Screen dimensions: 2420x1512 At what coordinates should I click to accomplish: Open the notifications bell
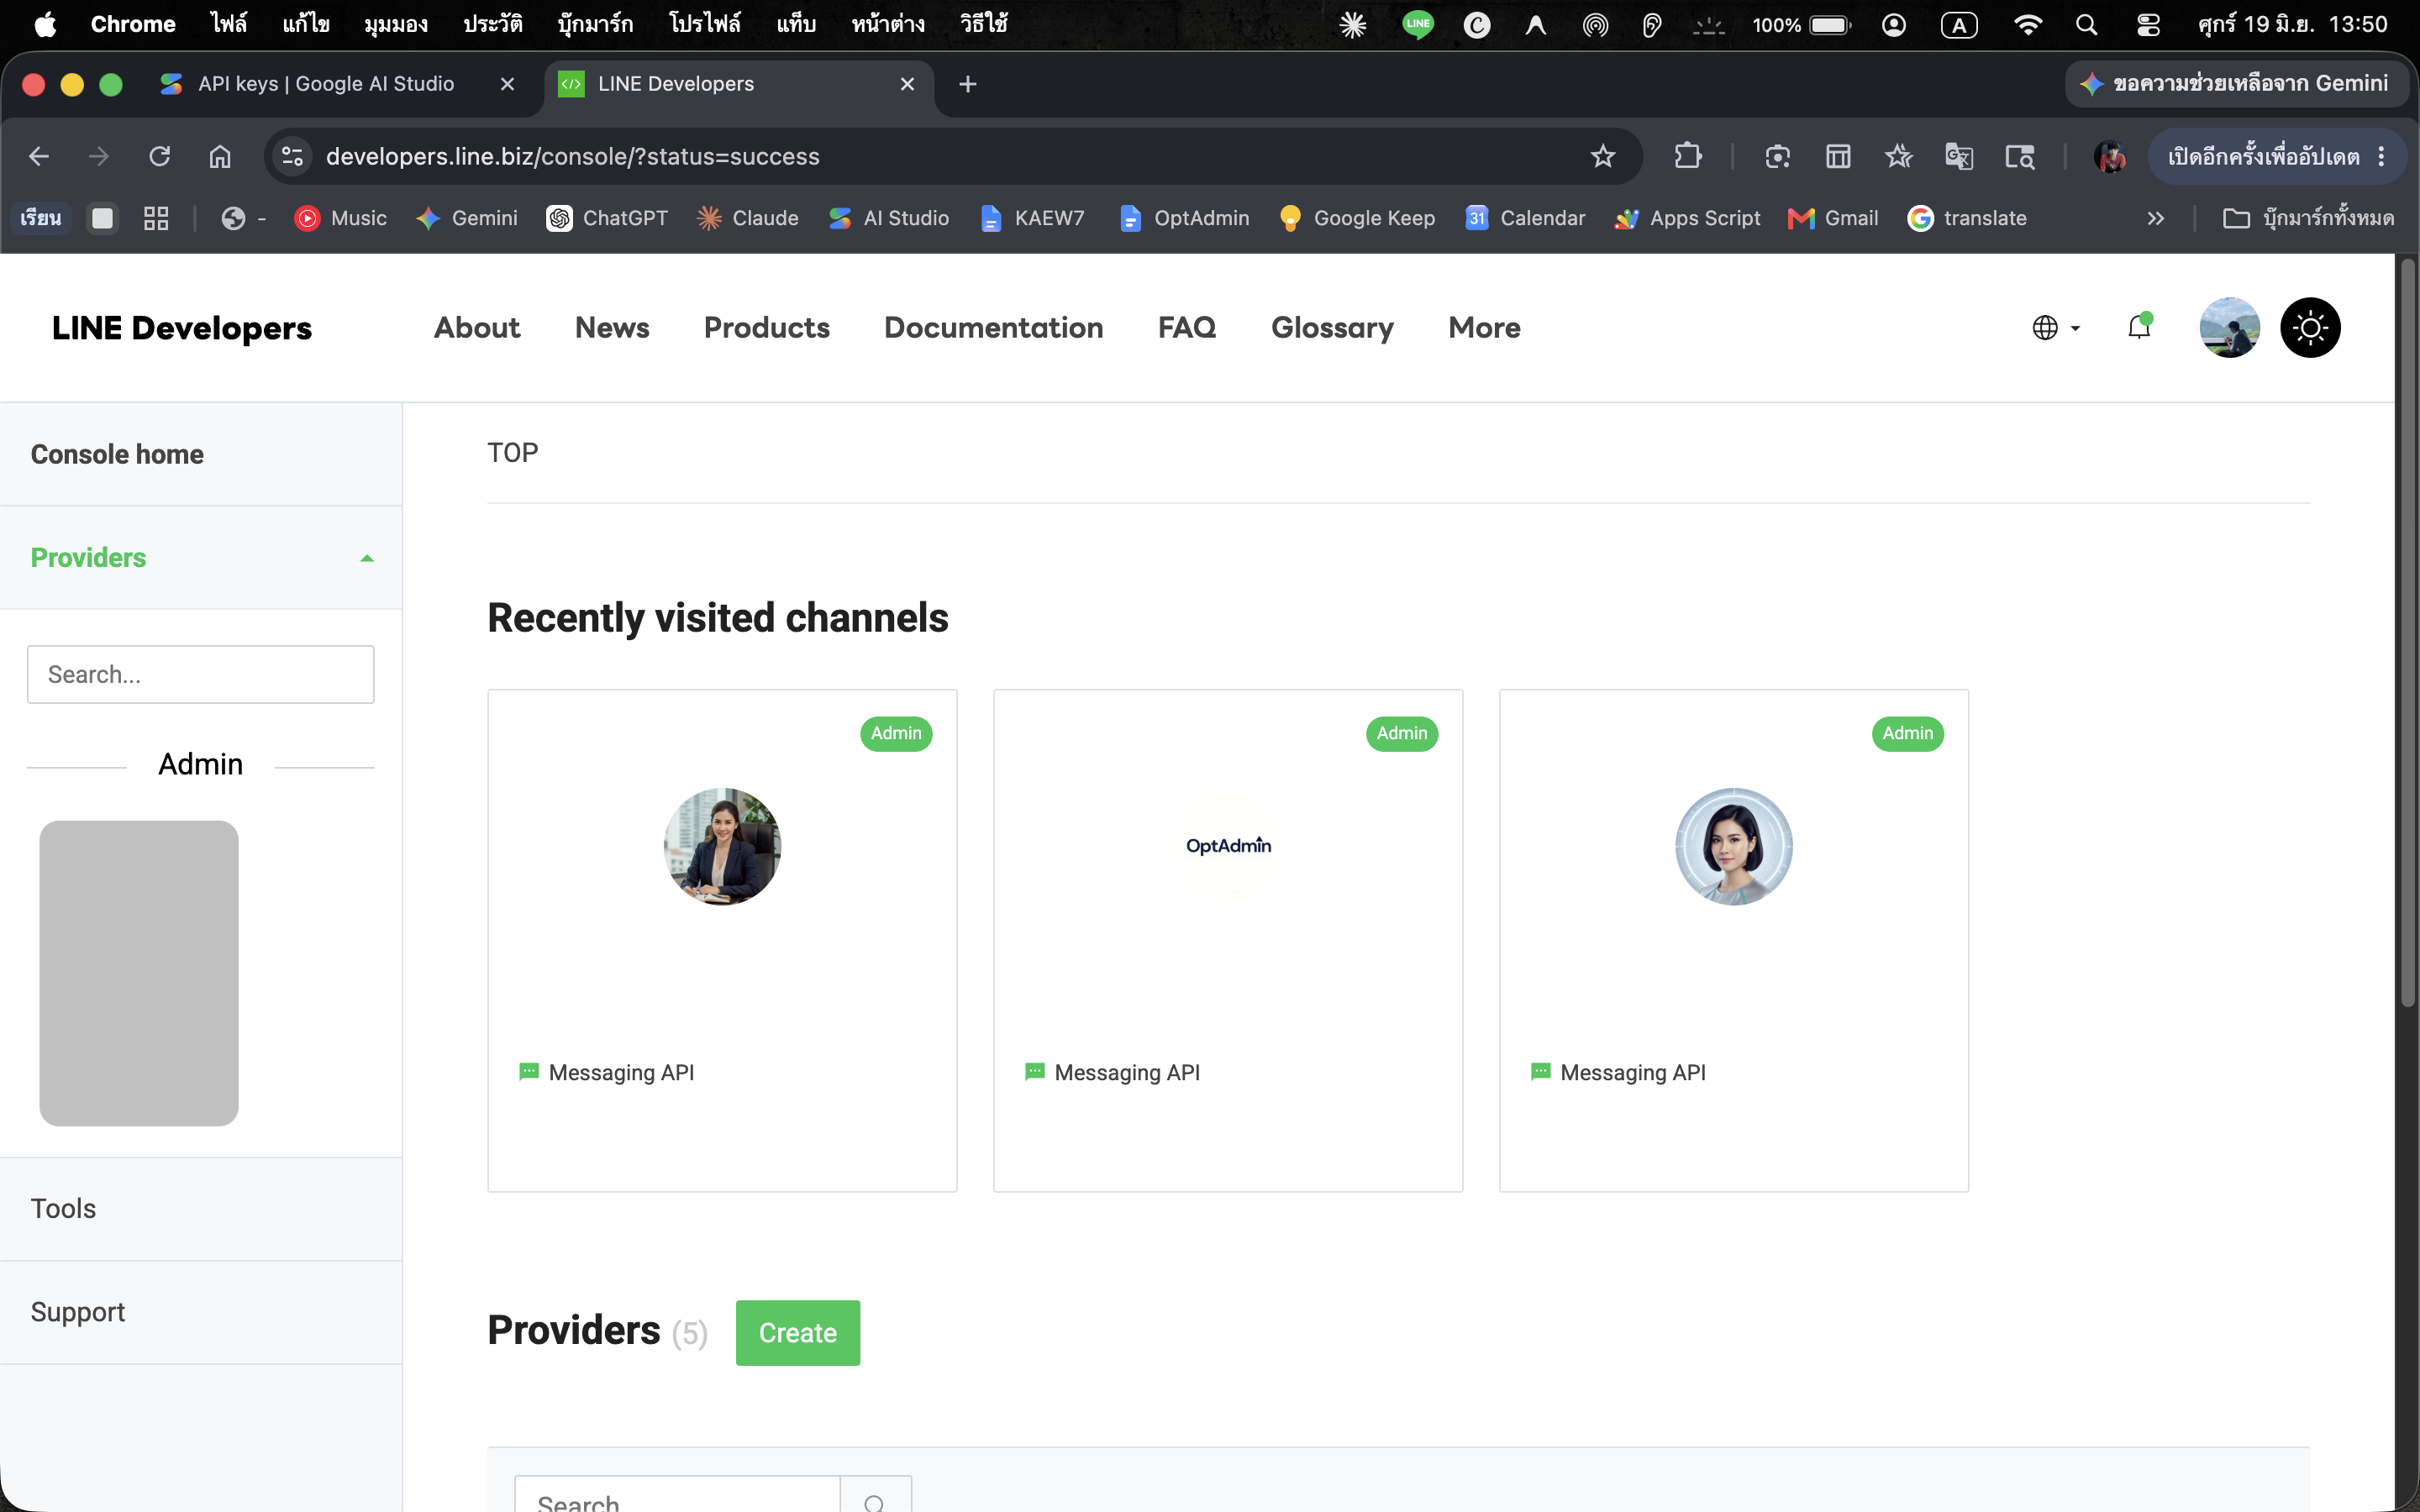(2139, 327)
